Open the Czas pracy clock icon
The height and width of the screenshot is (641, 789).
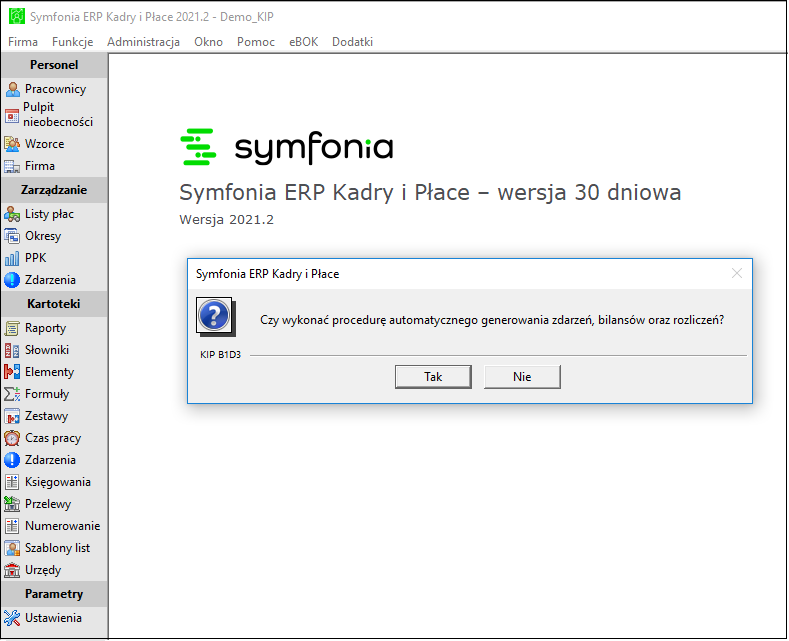click(x=12, y=438)
